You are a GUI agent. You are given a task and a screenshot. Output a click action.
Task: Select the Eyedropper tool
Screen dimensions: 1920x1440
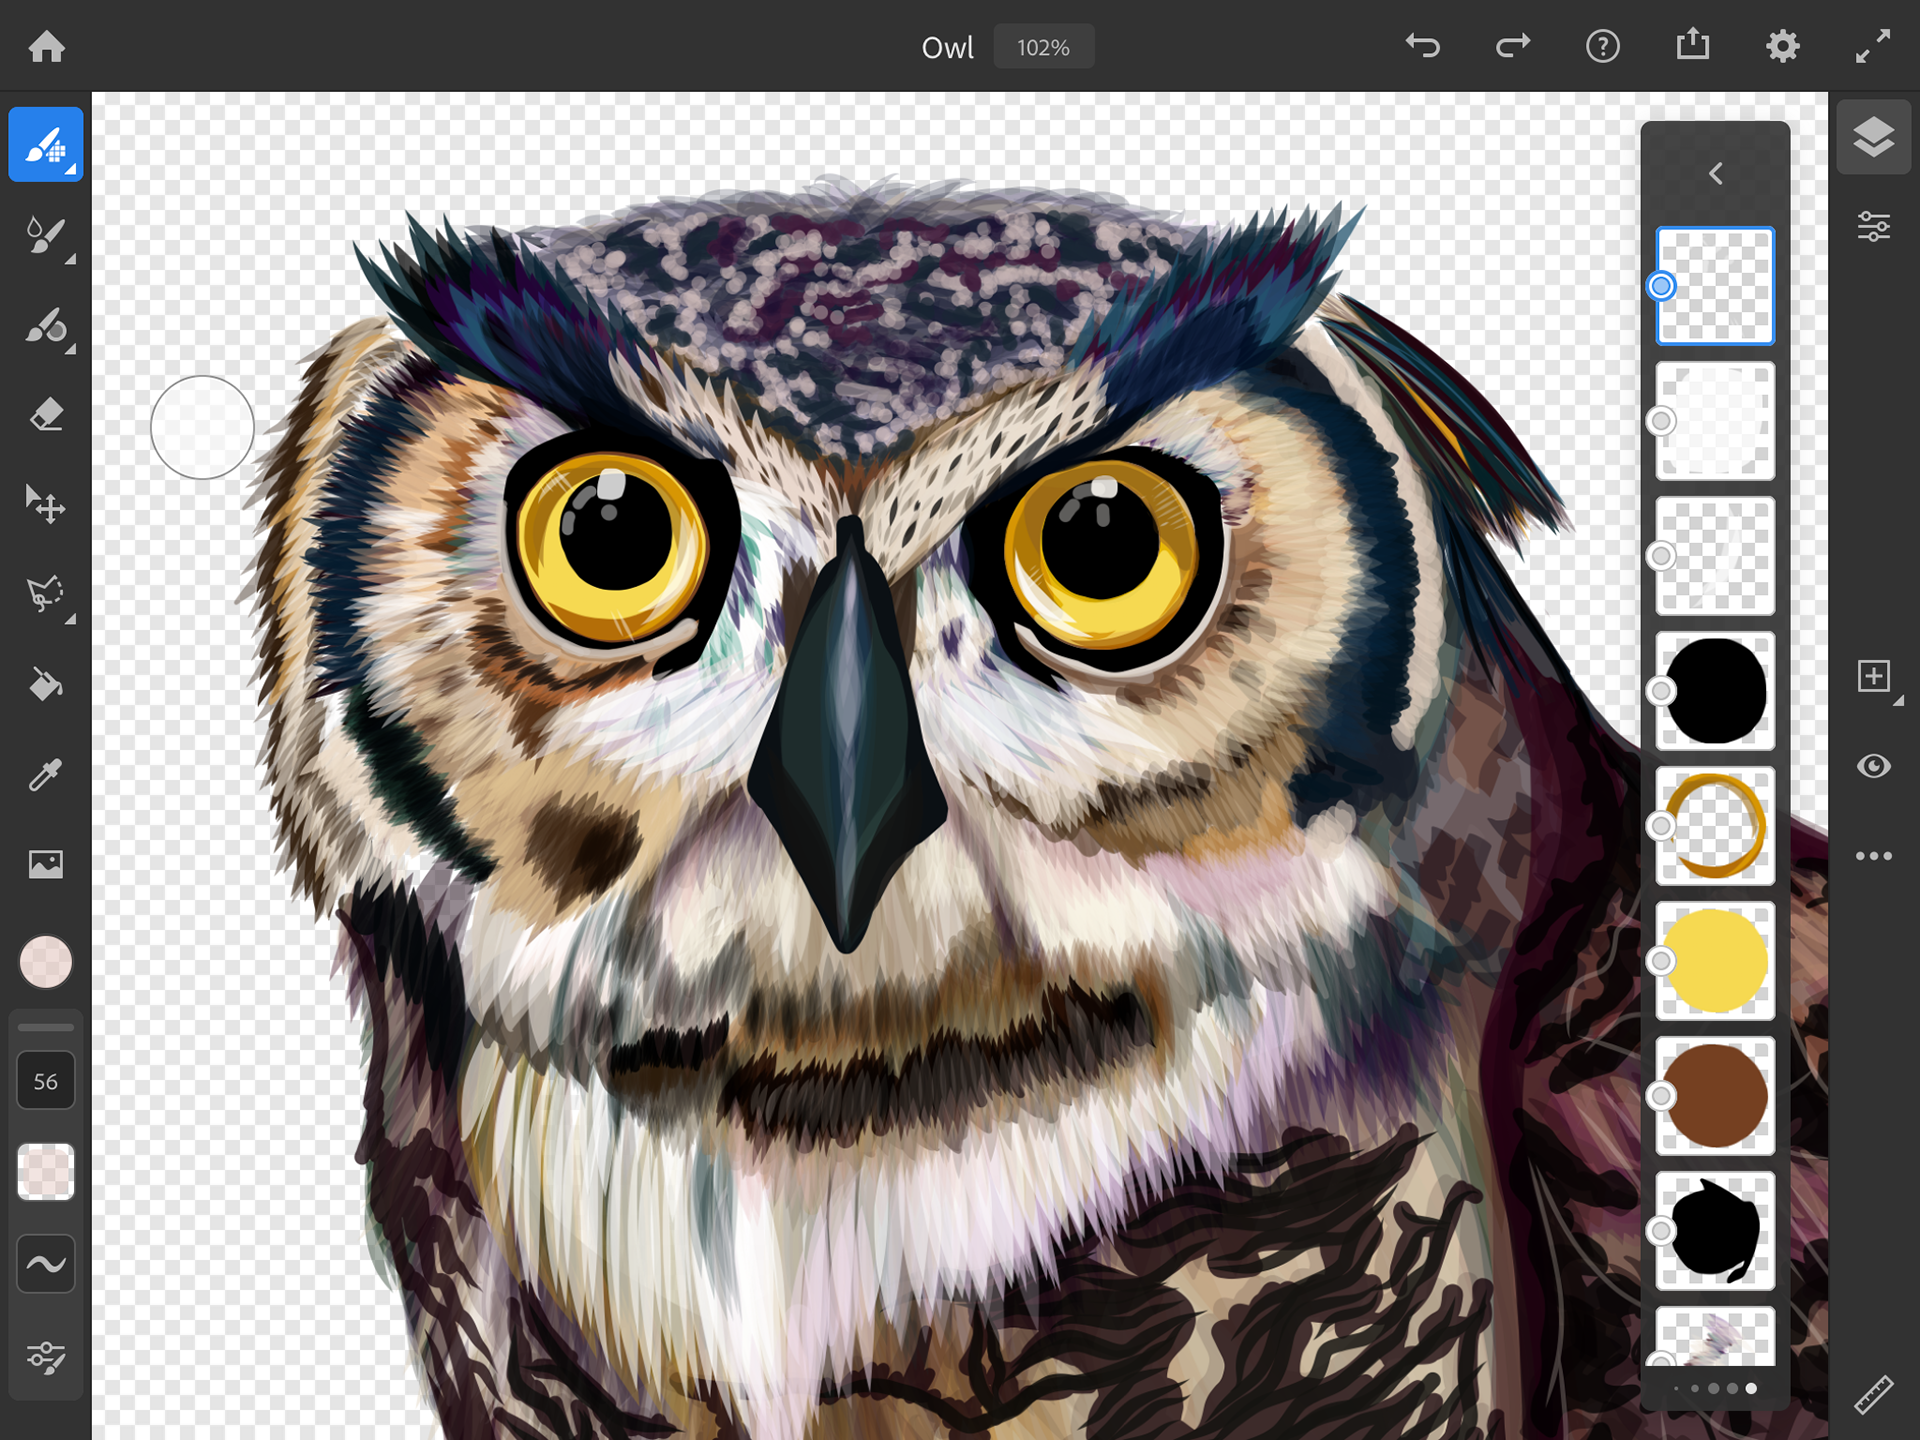[46, 774]
